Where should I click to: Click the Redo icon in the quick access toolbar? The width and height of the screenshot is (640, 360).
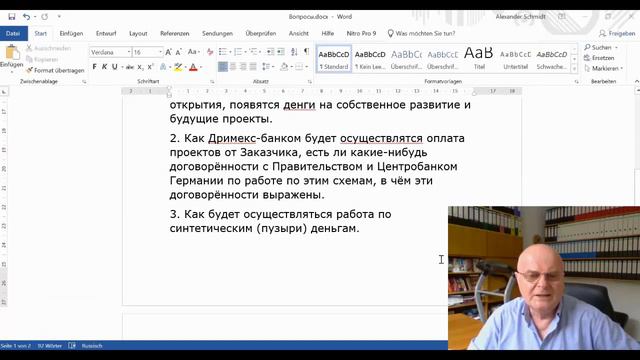[x=44, y=17]
